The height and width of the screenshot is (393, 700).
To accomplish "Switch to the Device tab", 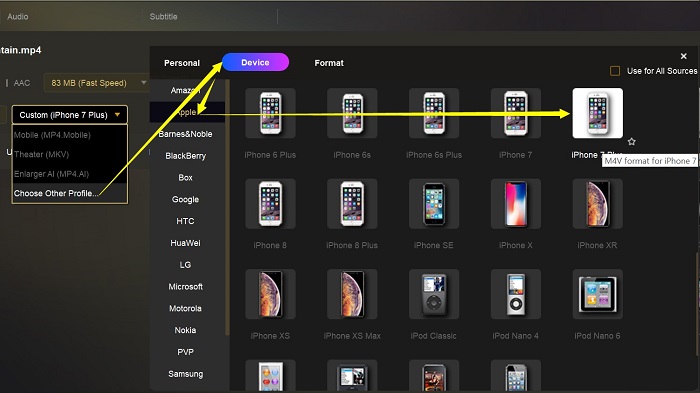I will (255, 63).
